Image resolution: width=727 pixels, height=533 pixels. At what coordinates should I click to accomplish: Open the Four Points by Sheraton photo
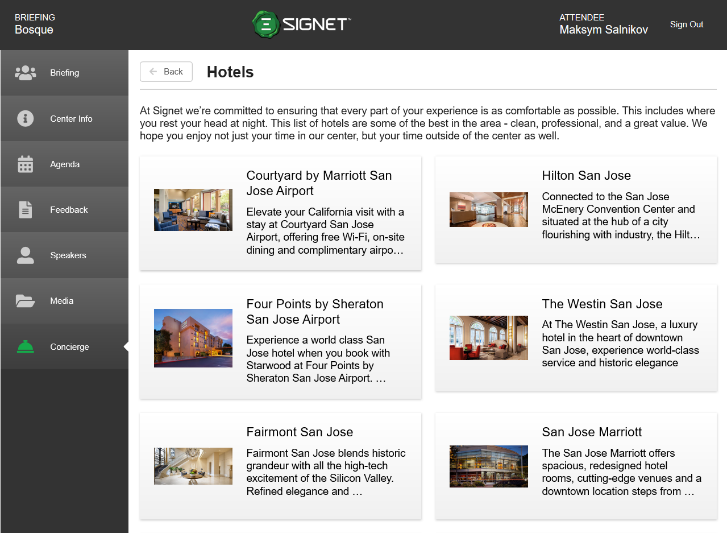[x=193, y=338]
